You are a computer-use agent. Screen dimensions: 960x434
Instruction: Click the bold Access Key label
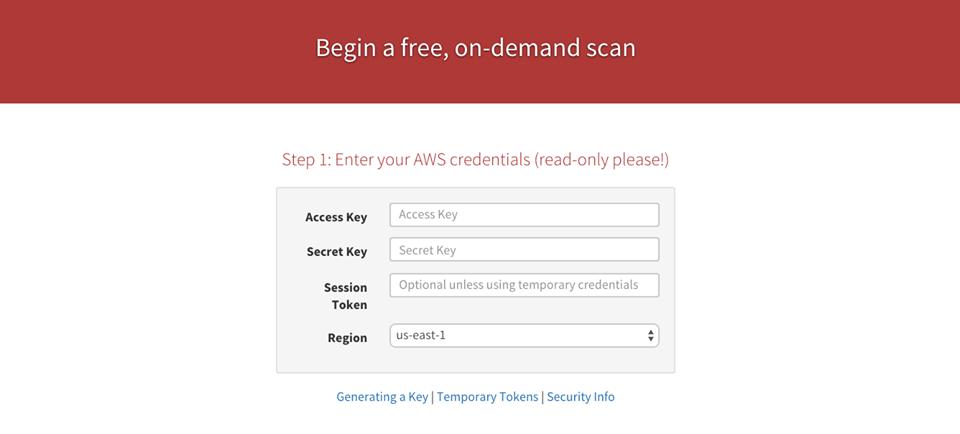(x=336, y=217)
